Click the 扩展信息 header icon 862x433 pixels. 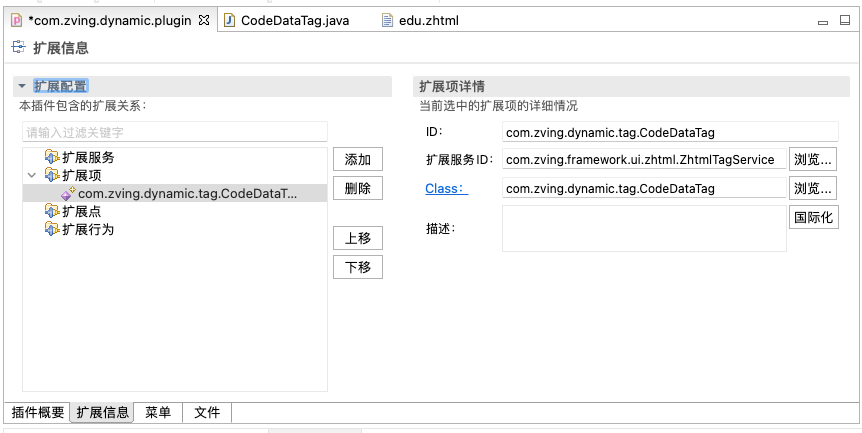coord(18,48)
